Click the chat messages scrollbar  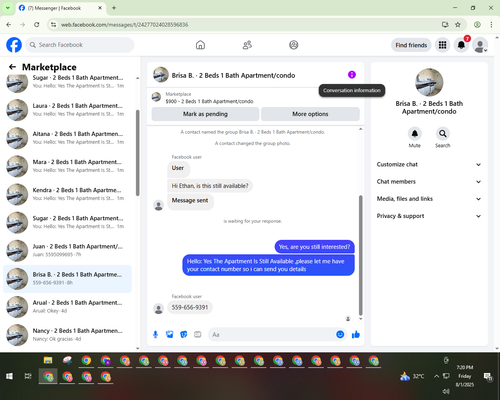pyautogui.click(x=360, y=255)
